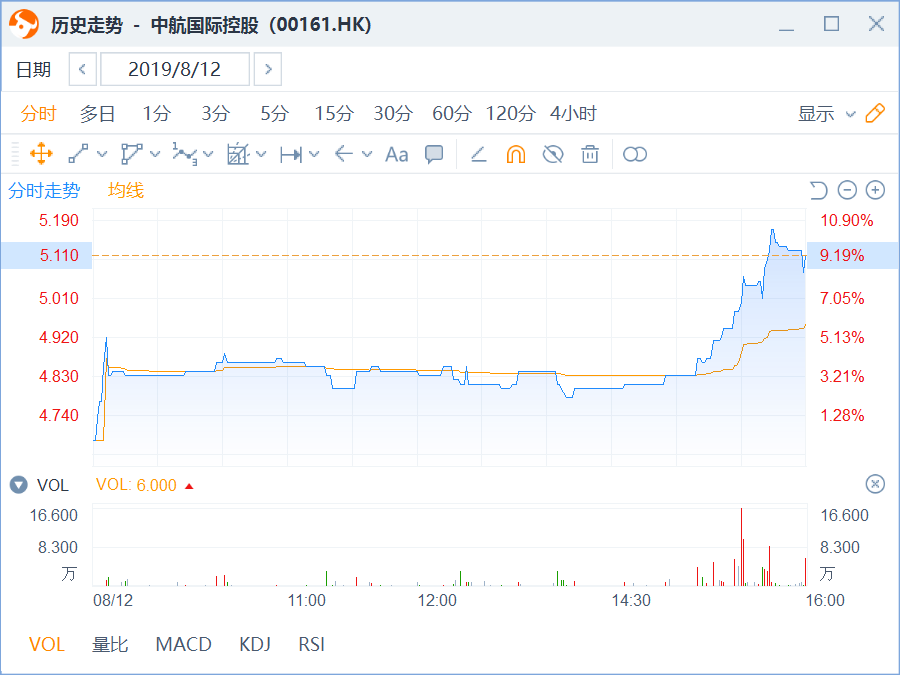Open the 显示 display dropdown
This screenshot has height=675, width=900.
(827, 114)
